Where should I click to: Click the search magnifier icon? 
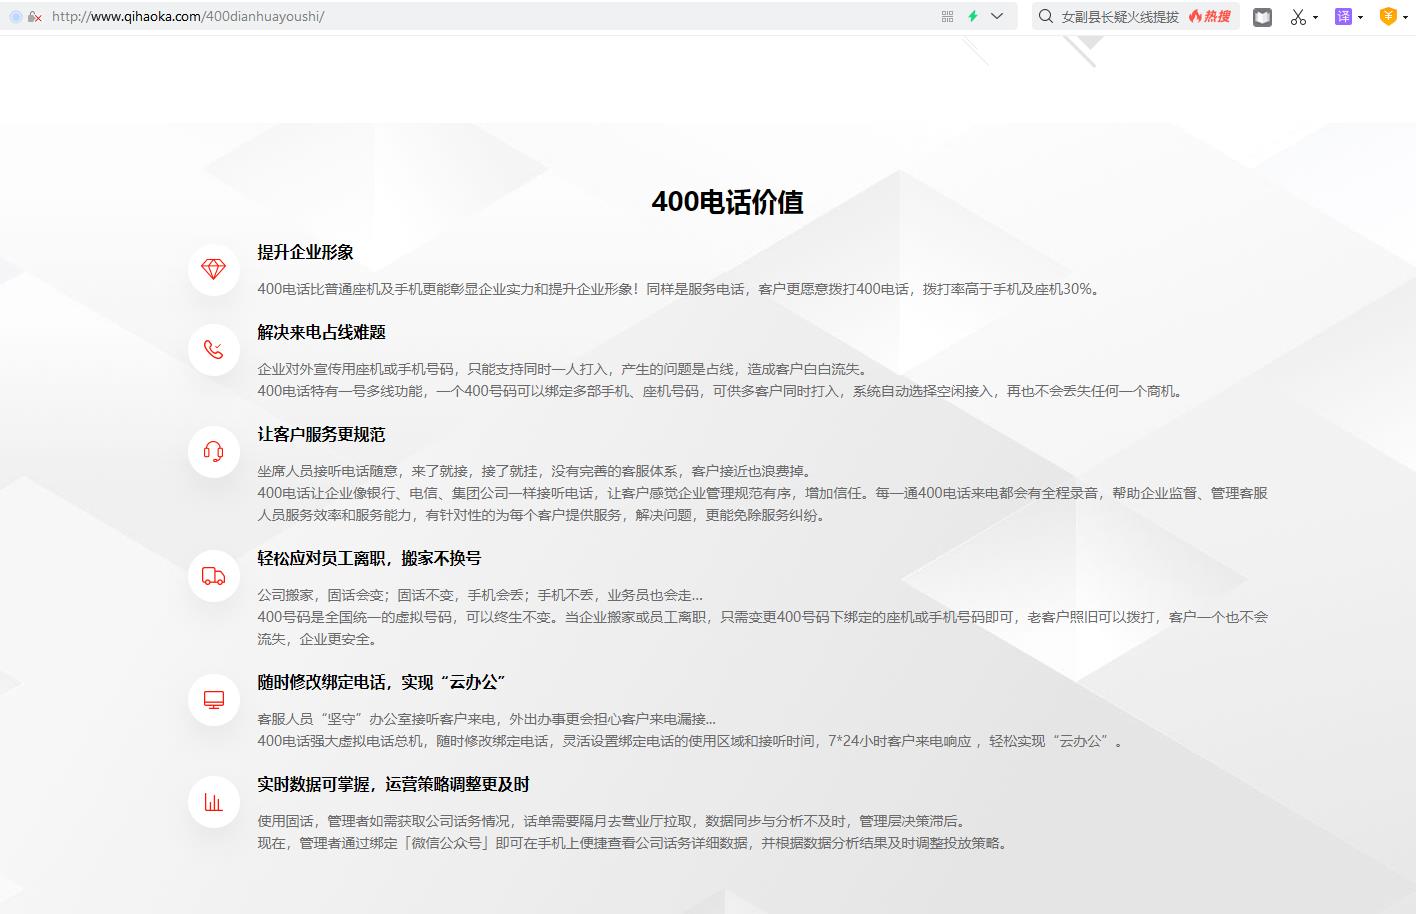pos(1046,16)
